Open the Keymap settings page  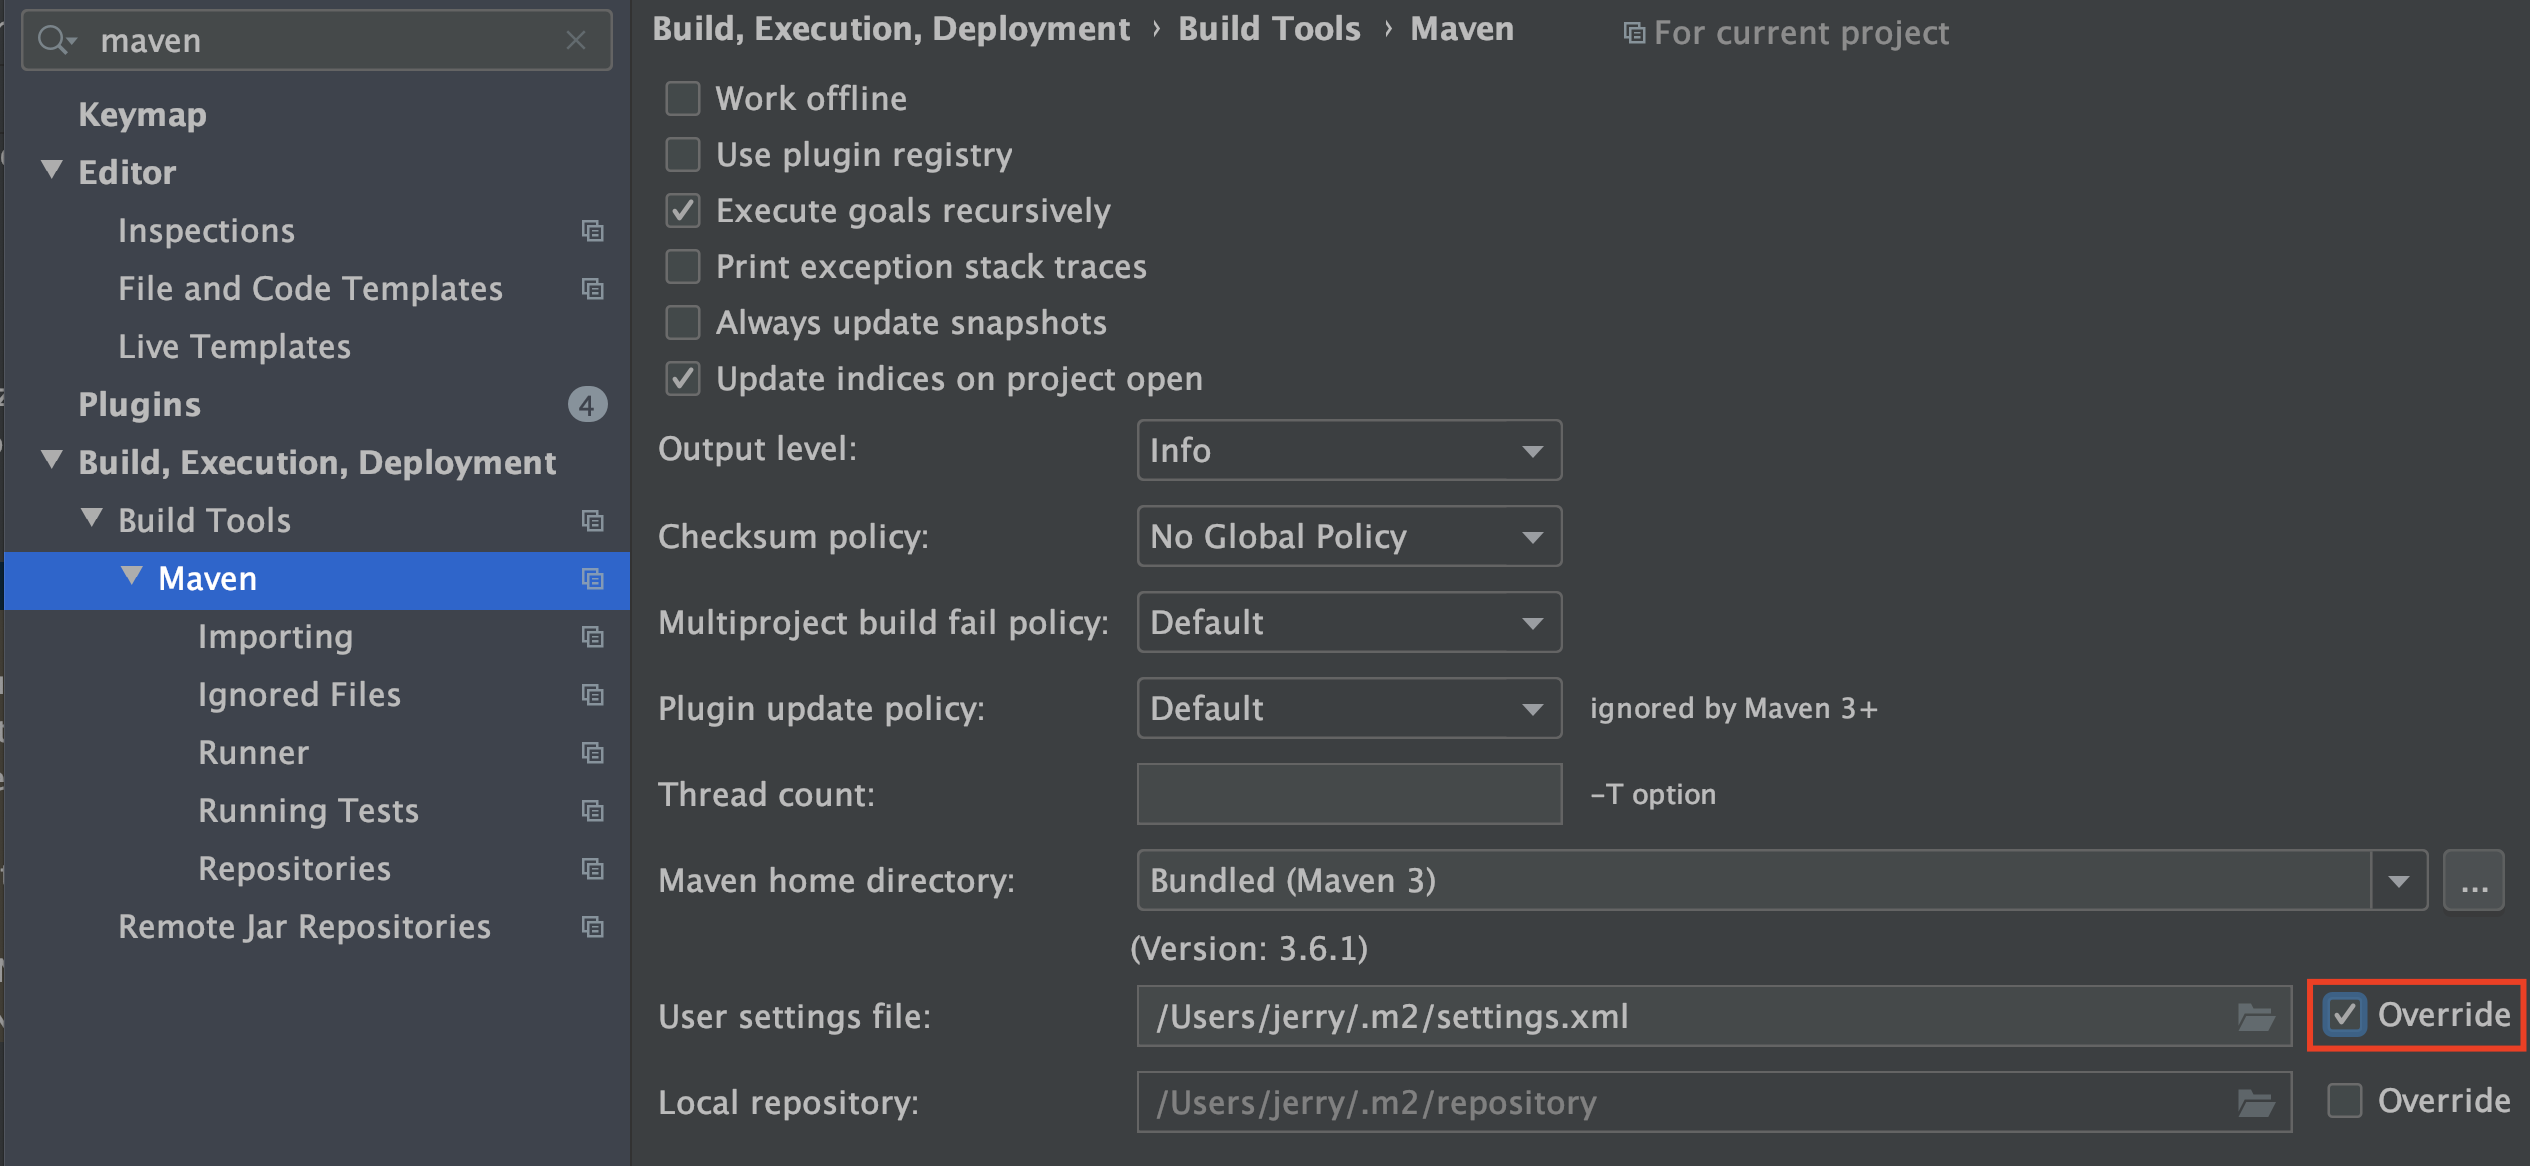[x=143, y=115]
